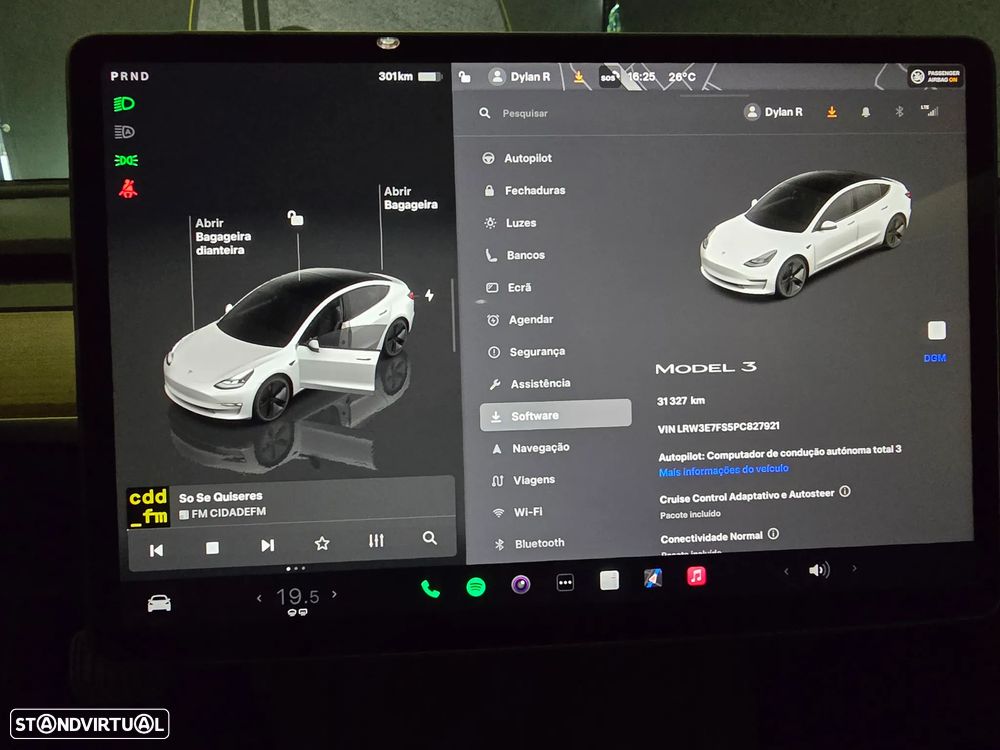1000x750 pixels.
Task: Open the all apps menu (three dots)
Action: pos(565,582)
